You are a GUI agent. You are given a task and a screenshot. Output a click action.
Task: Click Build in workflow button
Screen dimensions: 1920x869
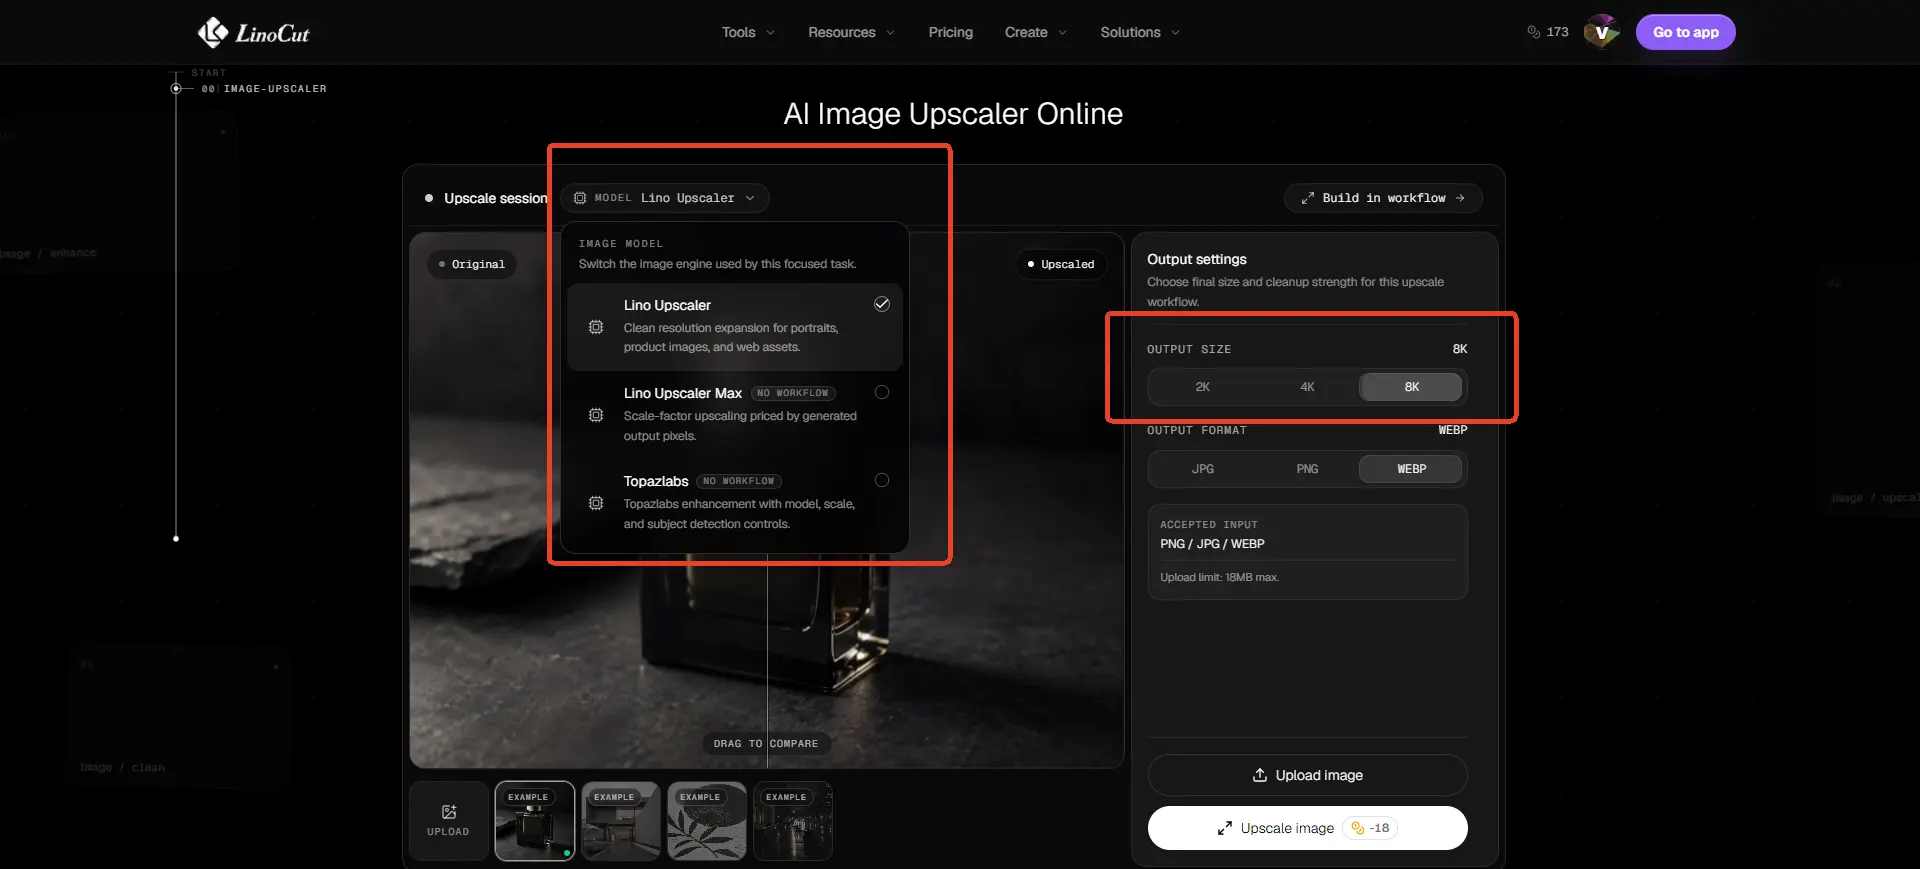point(1383,198)
